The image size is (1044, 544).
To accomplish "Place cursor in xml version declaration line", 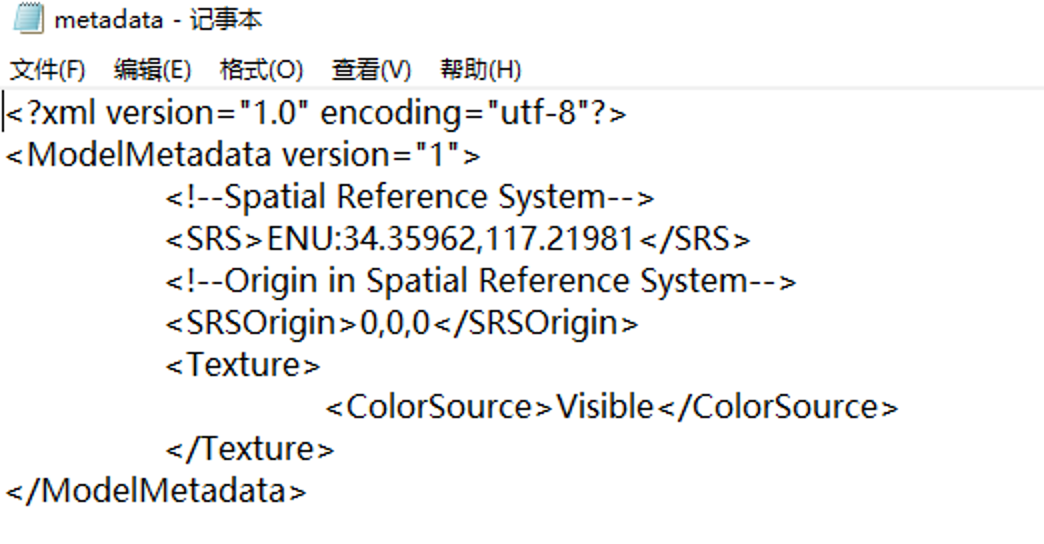I will pyautogui.click(x=316, y=113).
